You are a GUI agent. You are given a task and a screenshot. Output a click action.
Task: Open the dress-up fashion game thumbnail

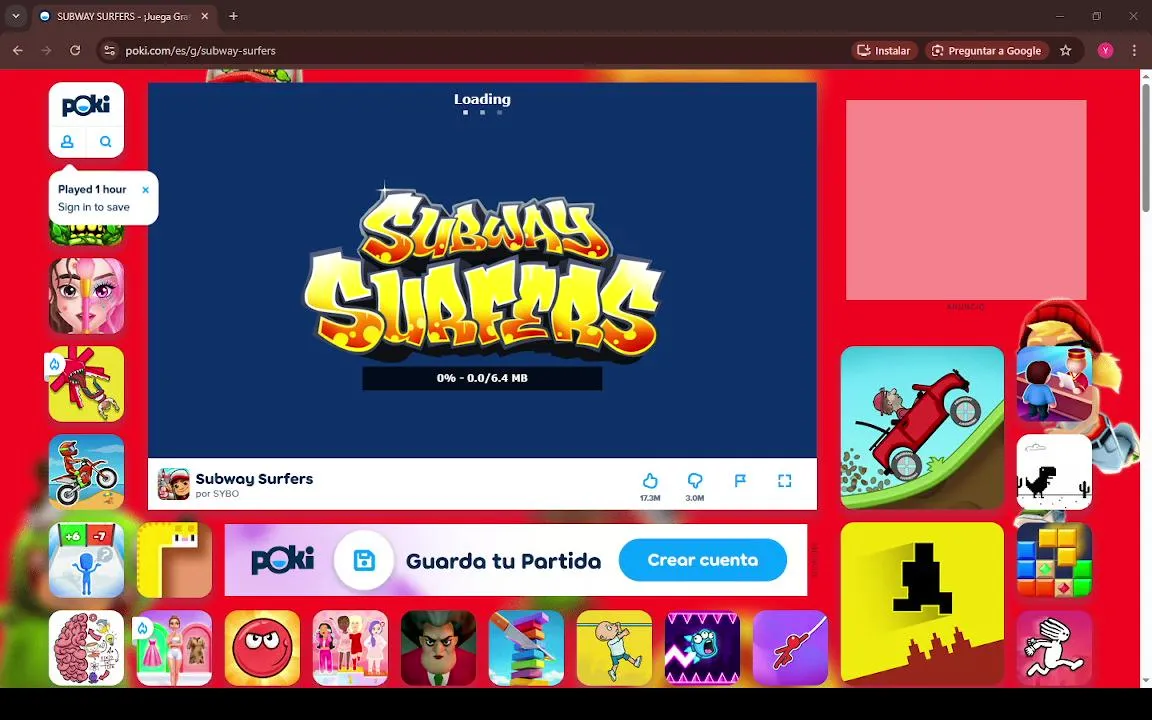pos(174,648)
